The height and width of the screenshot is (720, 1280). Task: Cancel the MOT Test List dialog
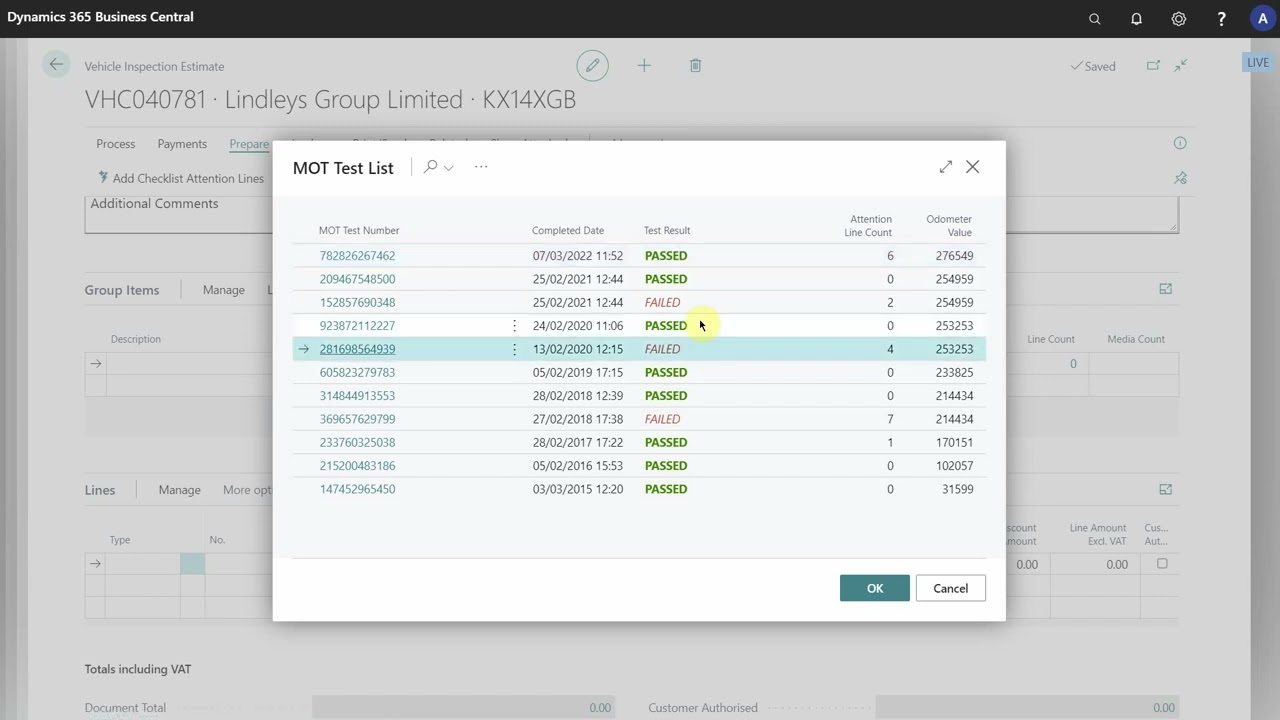click(951, 588)
